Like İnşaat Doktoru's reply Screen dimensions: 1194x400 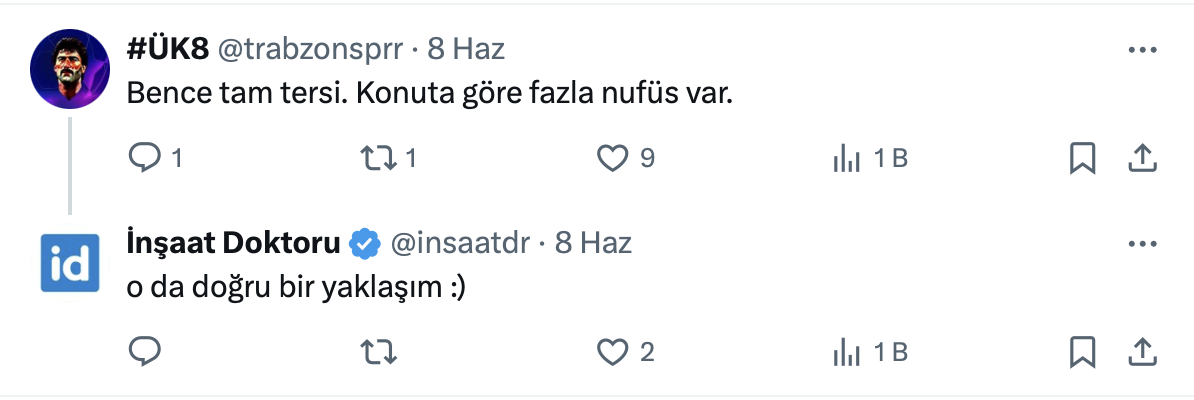point(611,351)
